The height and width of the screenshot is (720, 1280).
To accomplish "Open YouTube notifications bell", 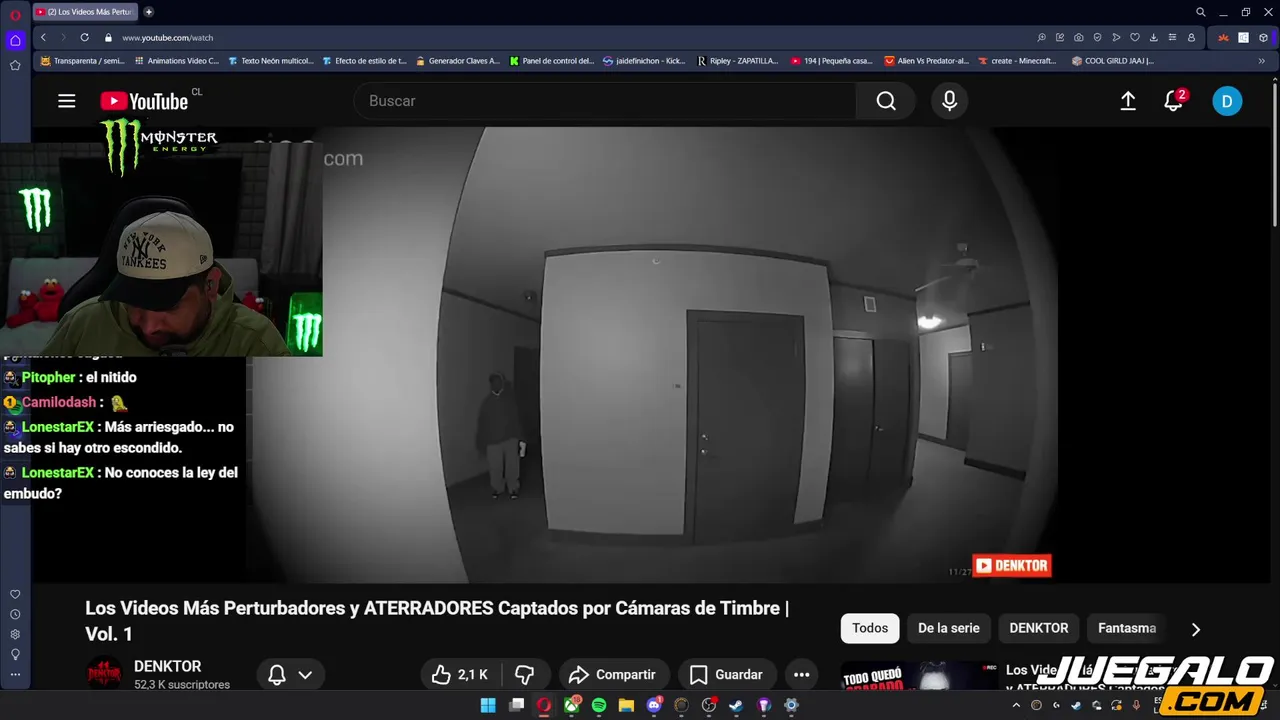I will 1174,101.
